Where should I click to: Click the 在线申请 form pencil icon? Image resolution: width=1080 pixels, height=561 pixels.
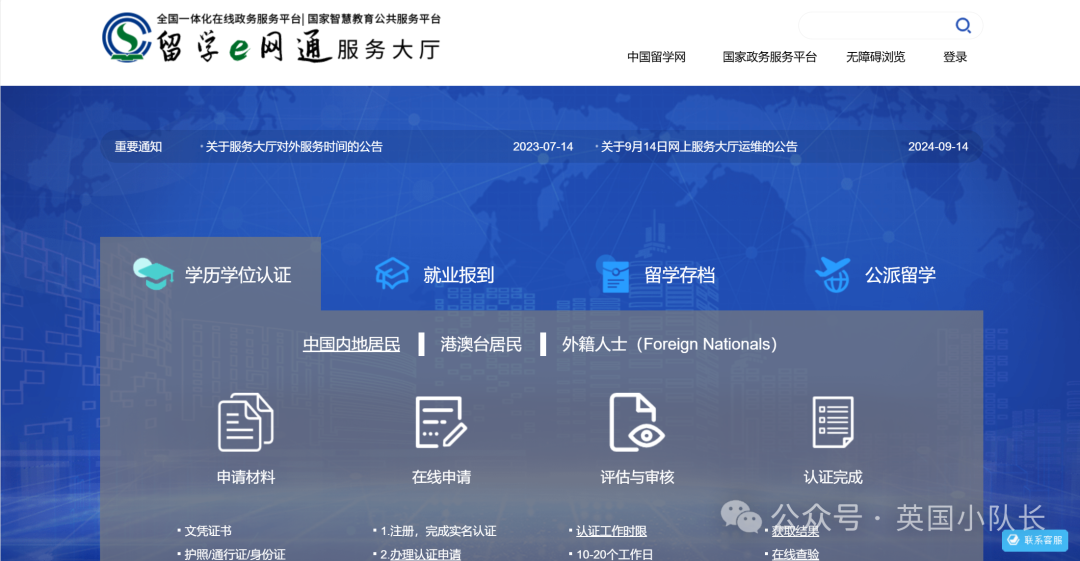[x=441, y=422]
